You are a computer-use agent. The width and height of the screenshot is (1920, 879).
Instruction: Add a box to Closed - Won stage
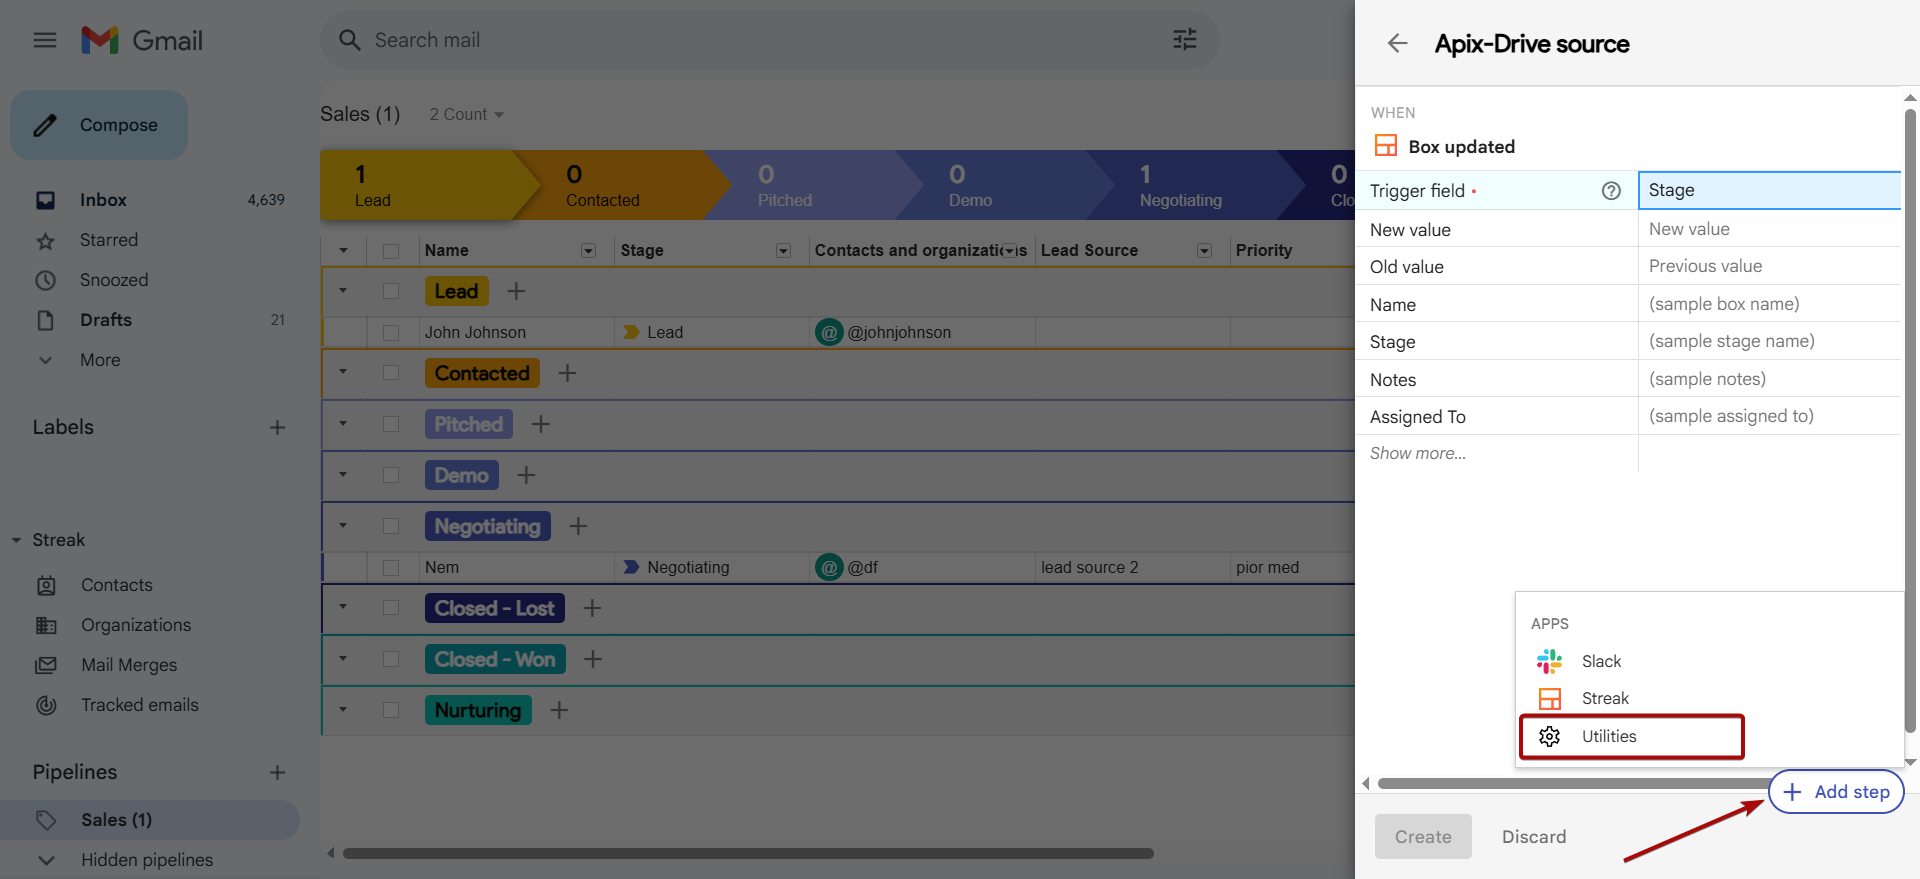593,659
